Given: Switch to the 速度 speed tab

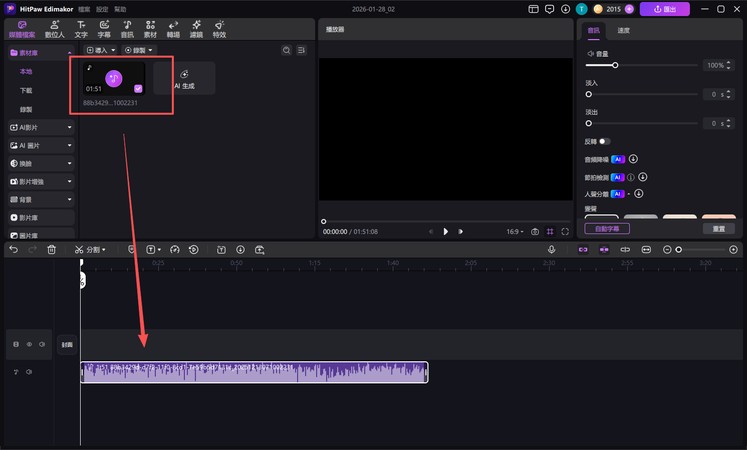Looking at the screenshot, I should (x=624, y=31).
